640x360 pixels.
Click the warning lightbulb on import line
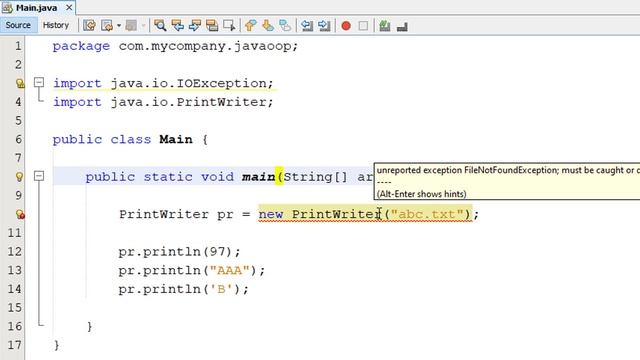click(20, 83)
